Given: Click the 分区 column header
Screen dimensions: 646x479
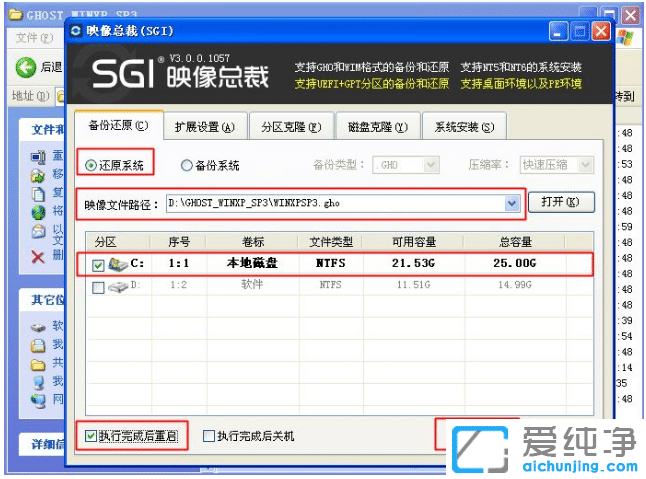Looking at the screenshot, I should [x=118, y=241].
